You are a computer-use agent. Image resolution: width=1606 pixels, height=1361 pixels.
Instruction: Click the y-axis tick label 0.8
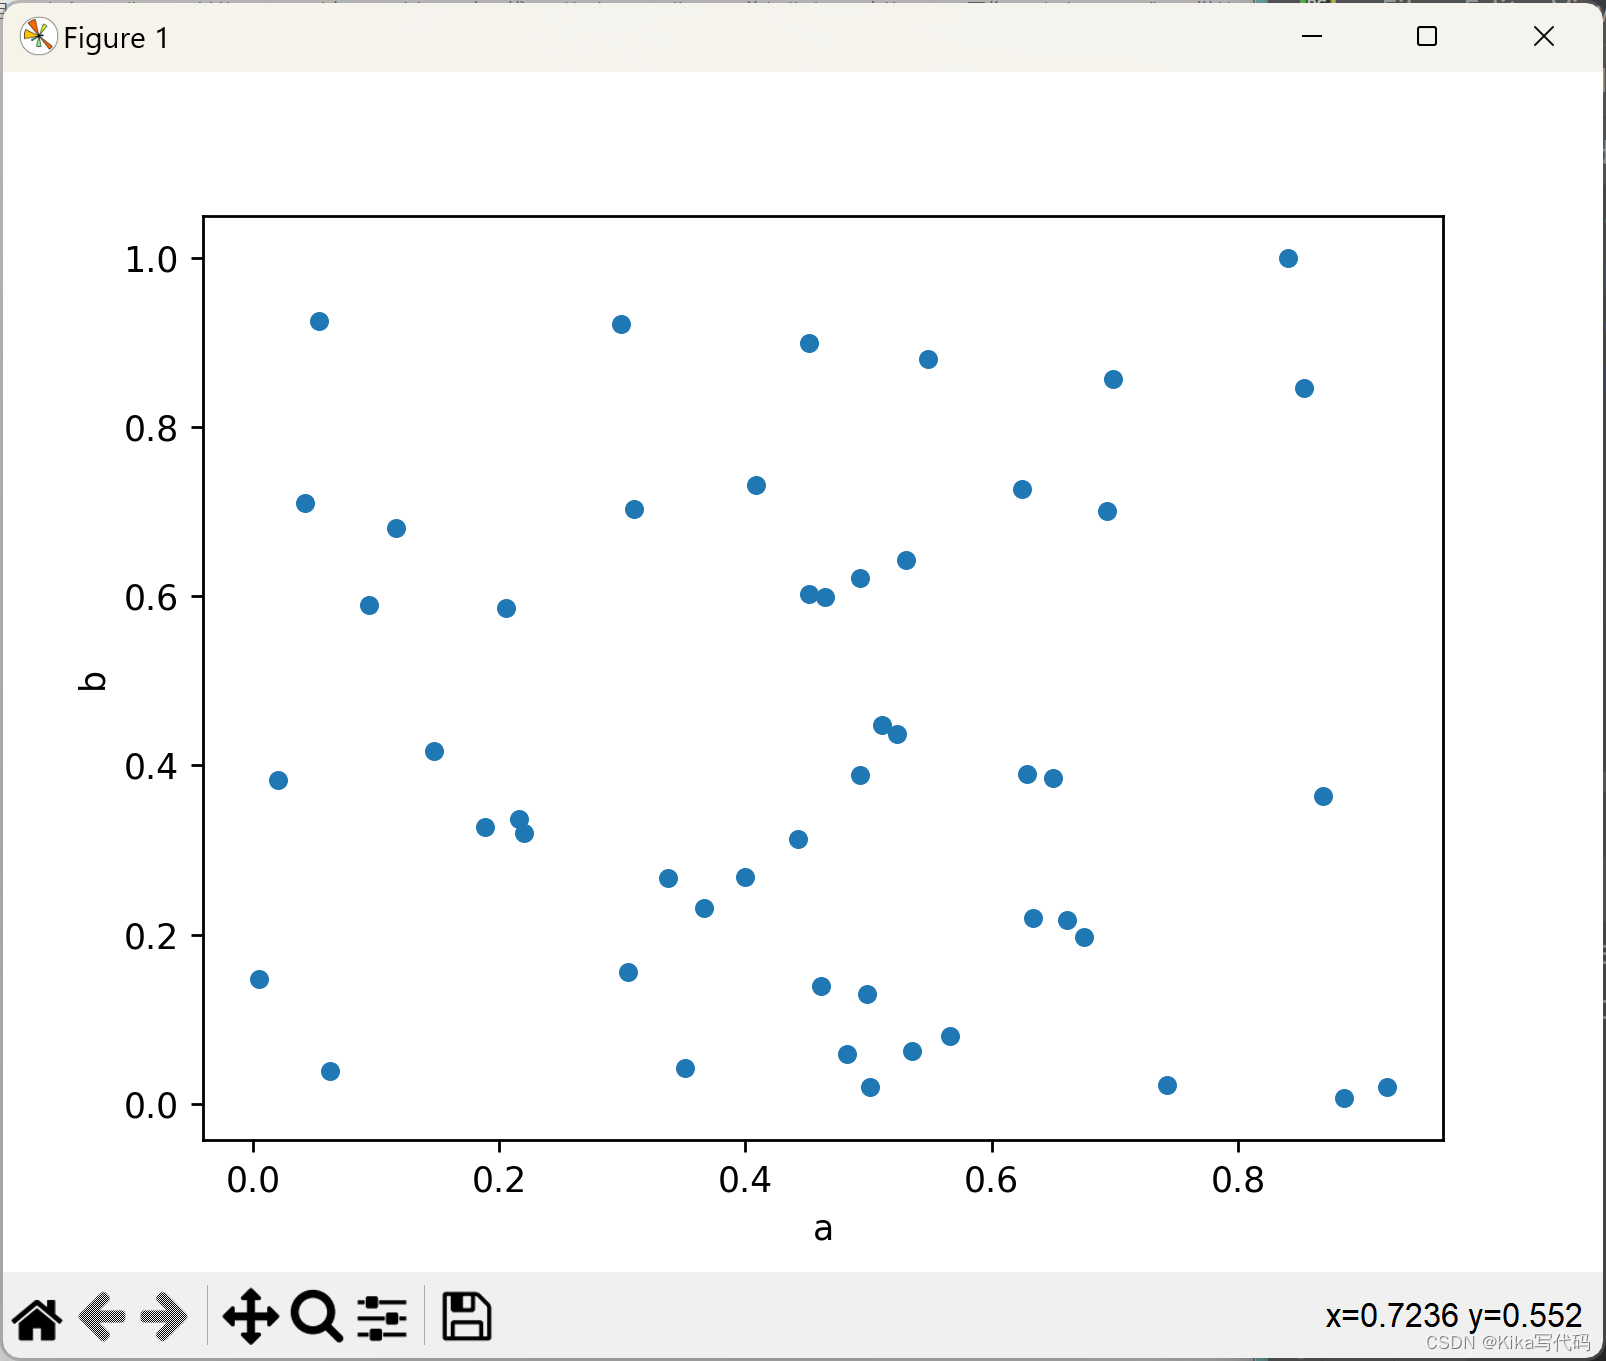pos(151,429)
